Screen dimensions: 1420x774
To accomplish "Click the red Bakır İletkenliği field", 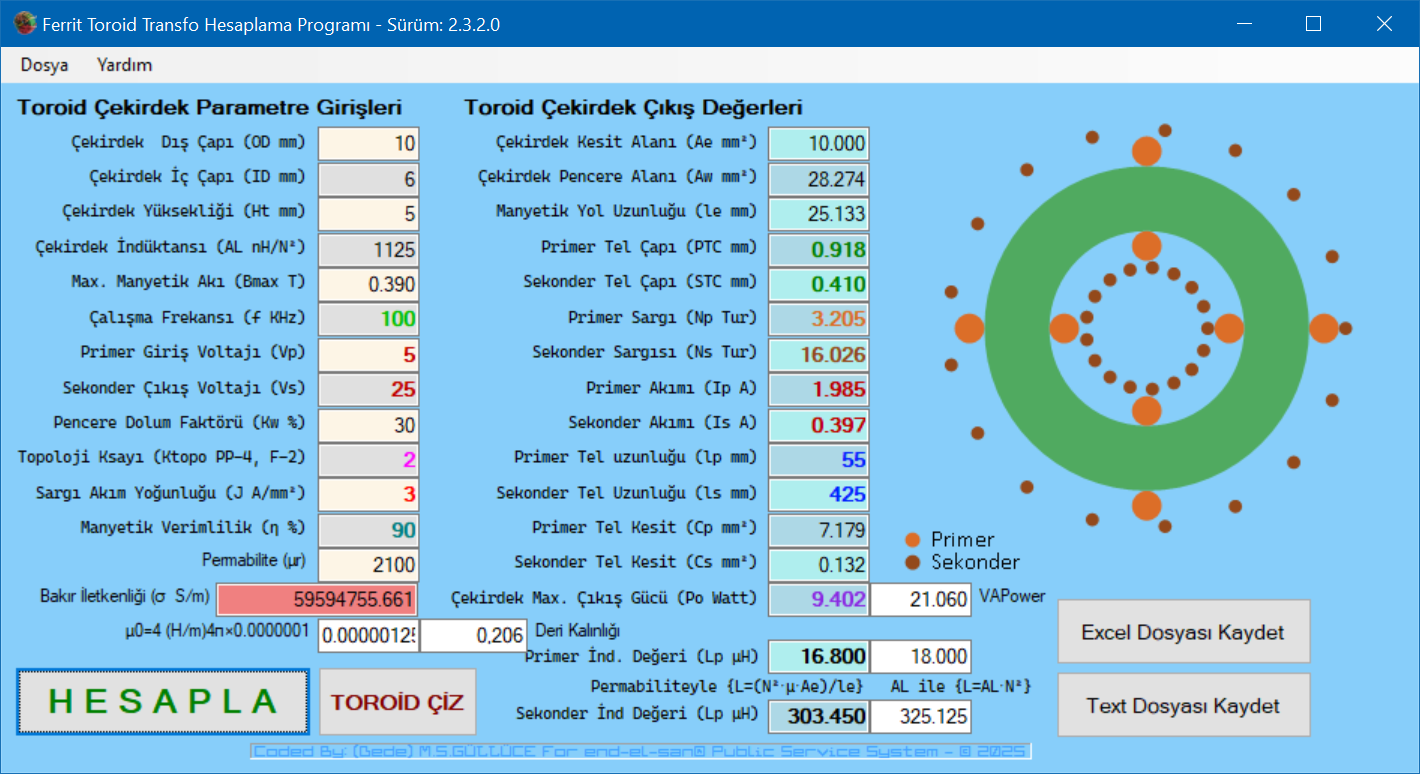I will click(317, 600).
